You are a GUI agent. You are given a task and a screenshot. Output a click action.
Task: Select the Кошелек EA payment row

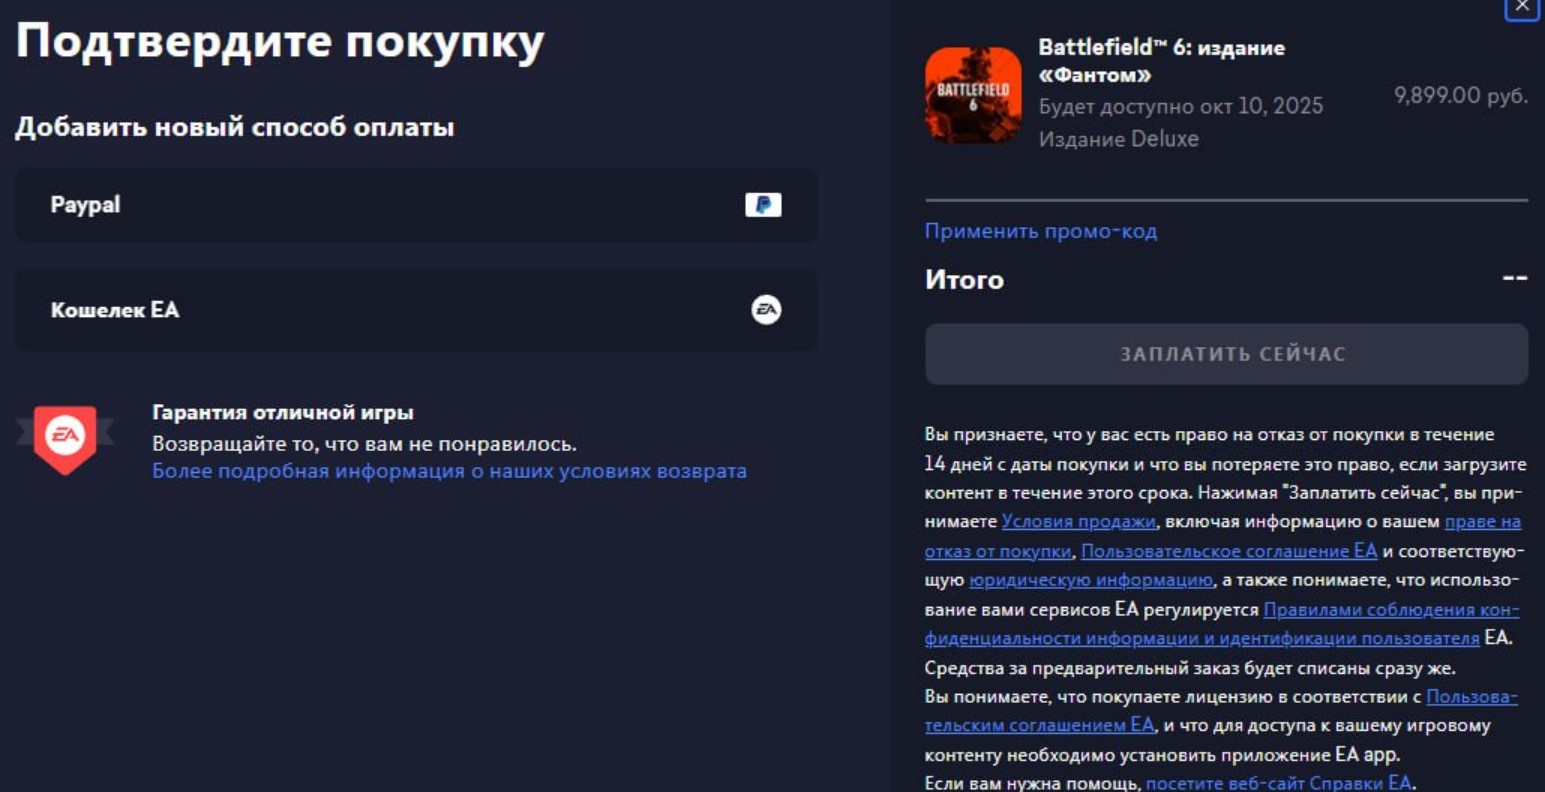[x=416, y=310]
